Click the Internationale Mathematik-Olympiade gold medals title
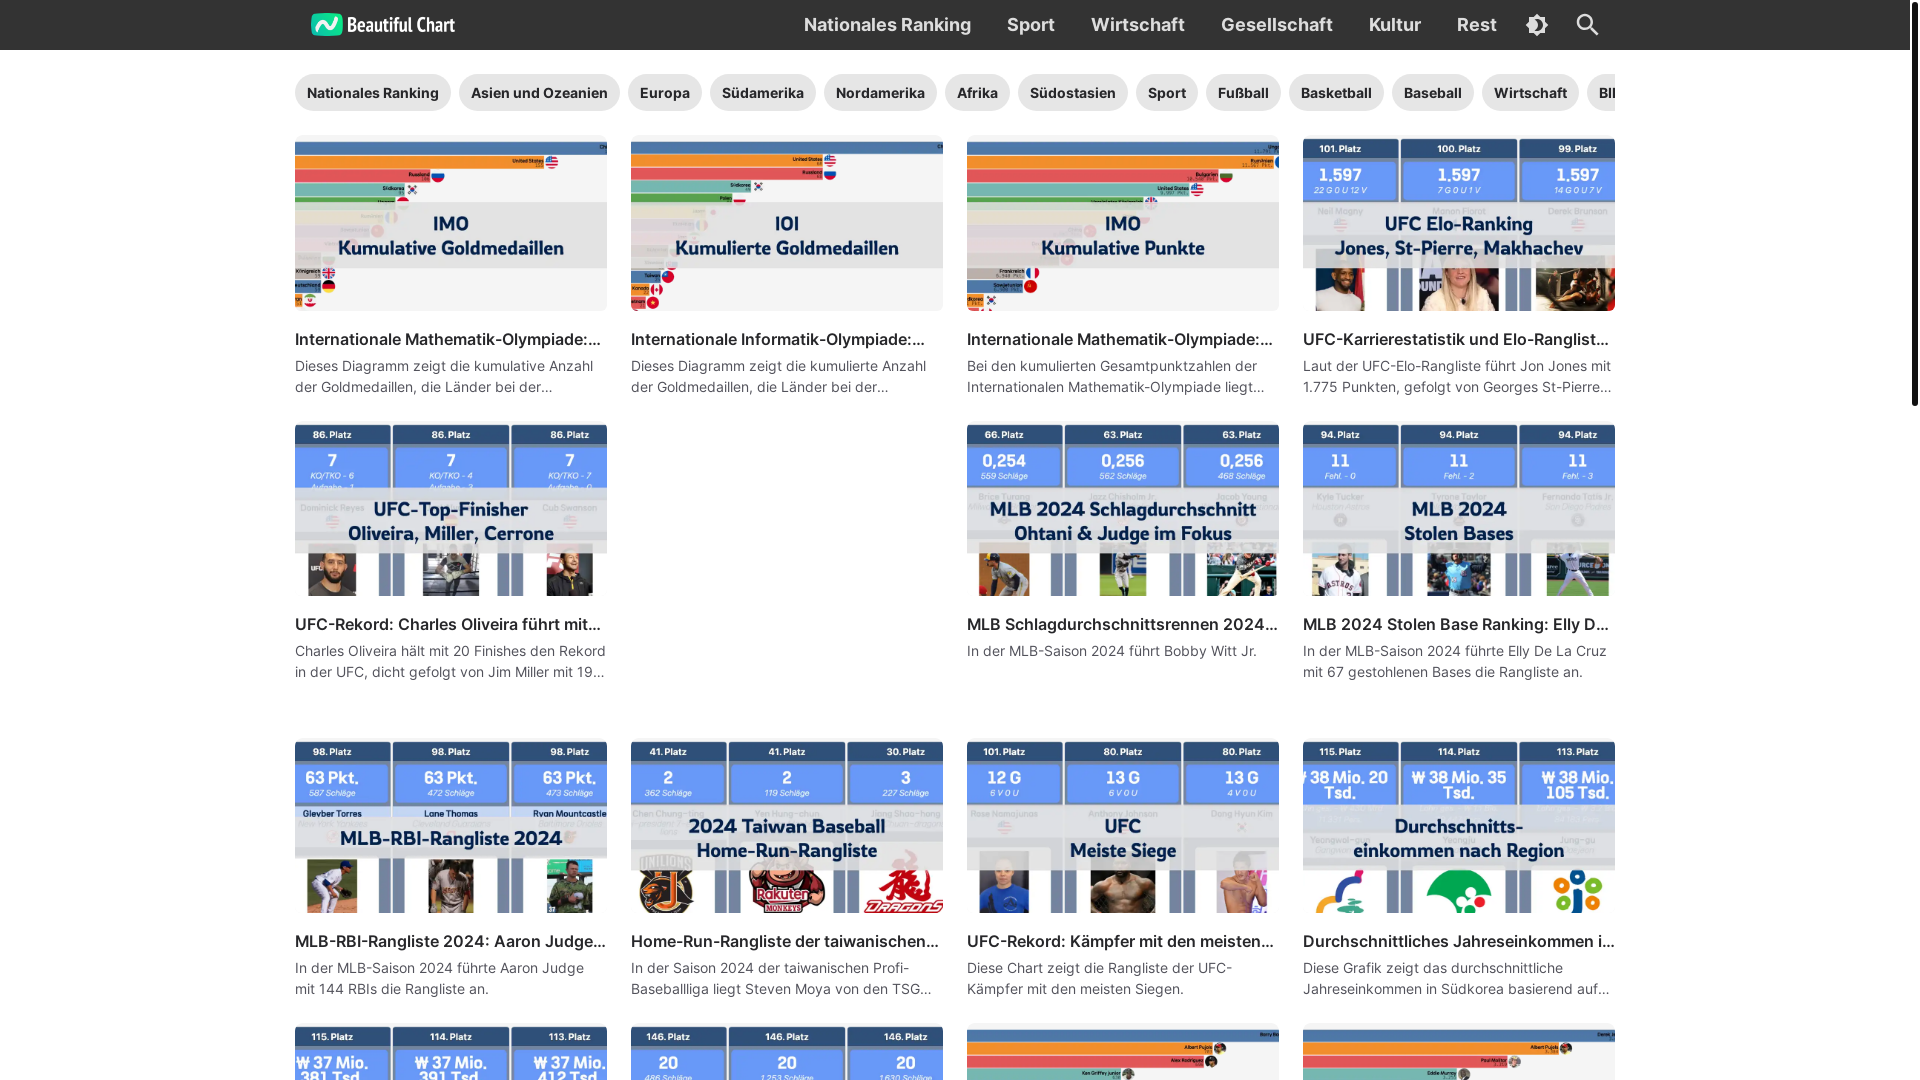Viewport: 1920px width, 1080px height. [x=448, y=339]
